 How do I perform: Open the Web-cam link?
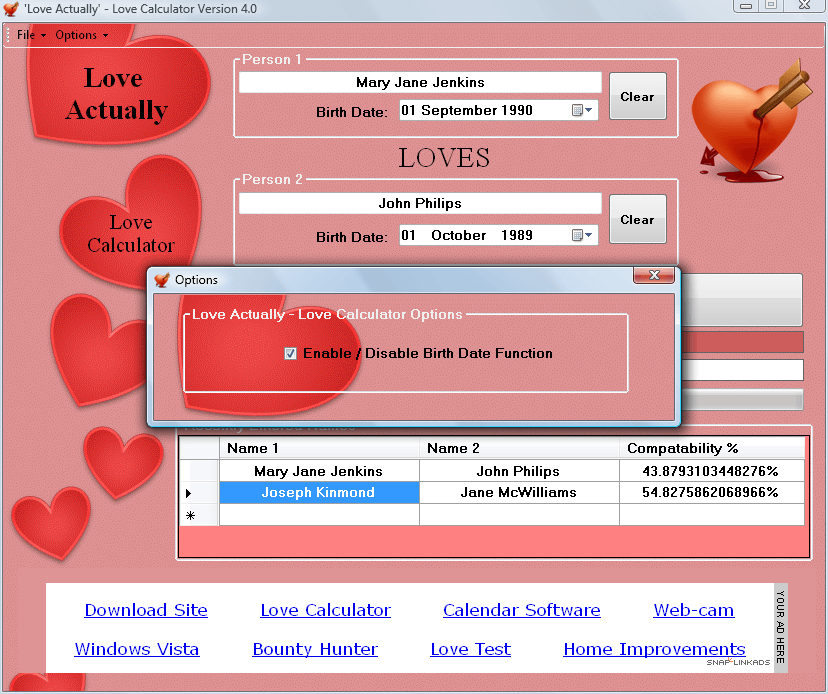[693, 610]
